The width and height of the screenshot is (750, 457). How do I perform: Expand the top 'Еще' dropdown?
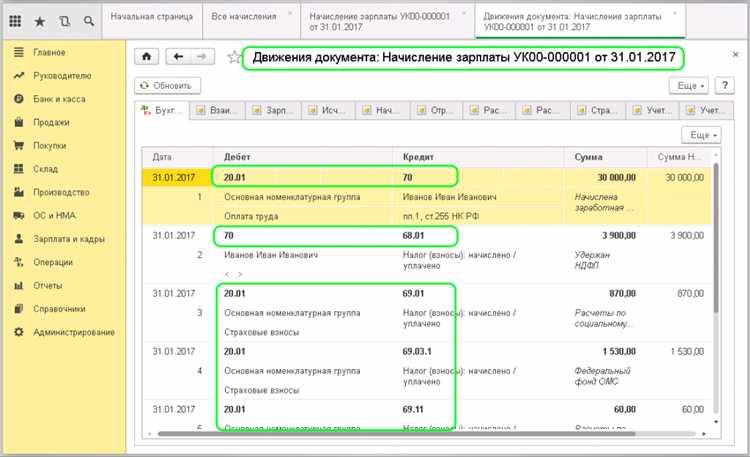pyautogui.click(x=692, y=87)
